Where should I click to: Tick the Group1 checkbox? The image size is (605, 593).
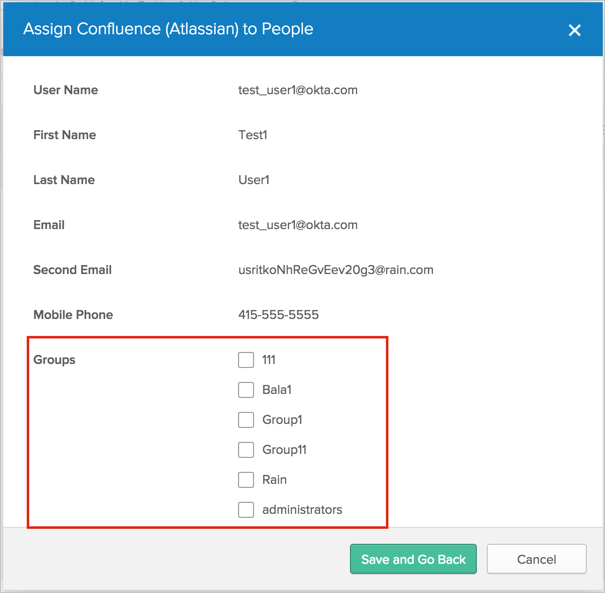246,420
